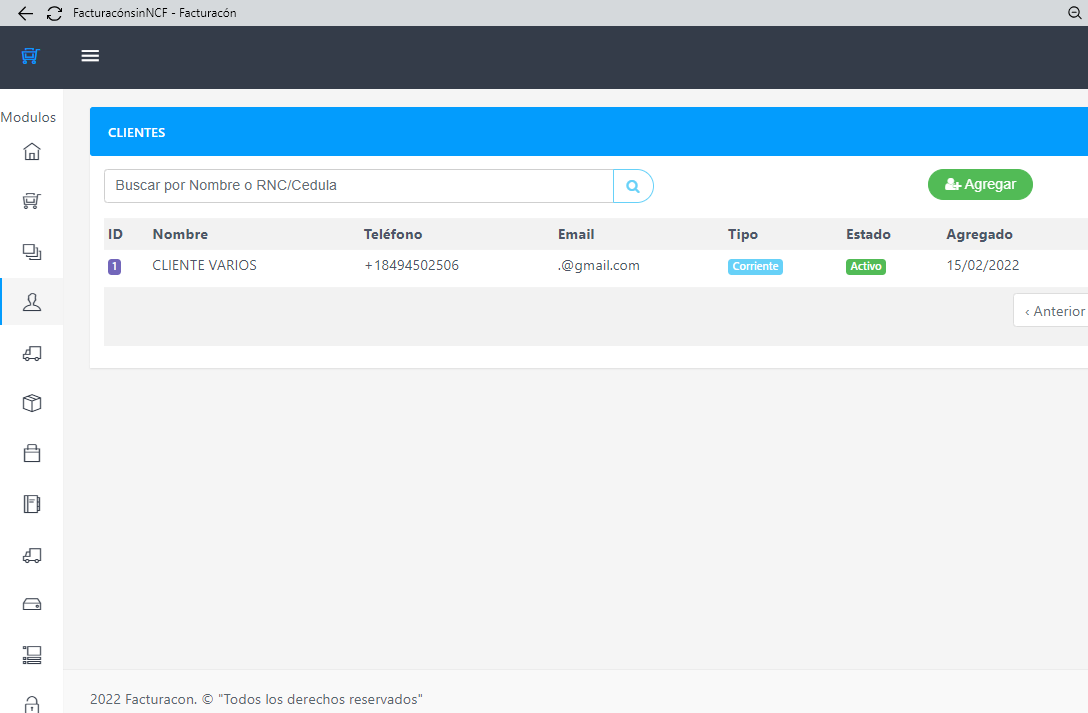Viewport: 1088px width, 713px height.
Task: Open the box products module in sidebar
Action: pos(32,403)
